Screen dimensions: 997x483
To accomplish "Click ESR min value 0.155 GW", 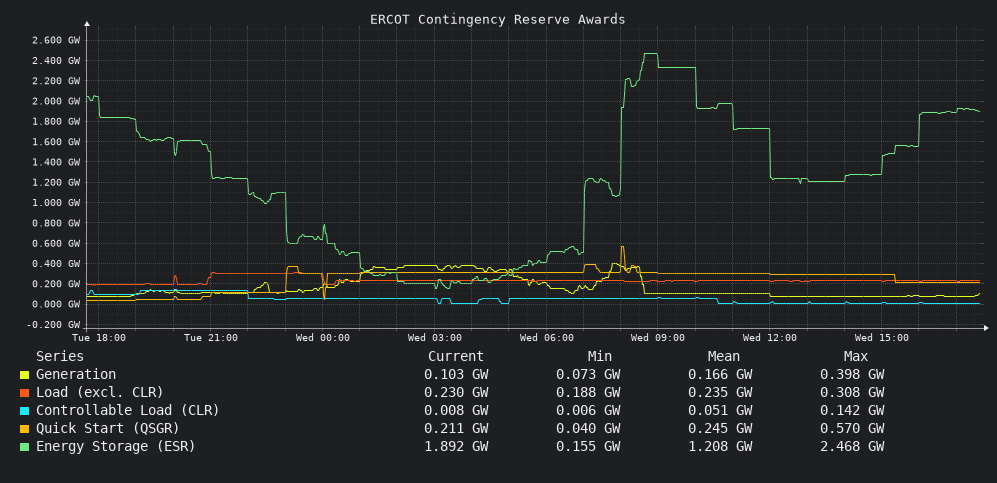I will 588,446.
